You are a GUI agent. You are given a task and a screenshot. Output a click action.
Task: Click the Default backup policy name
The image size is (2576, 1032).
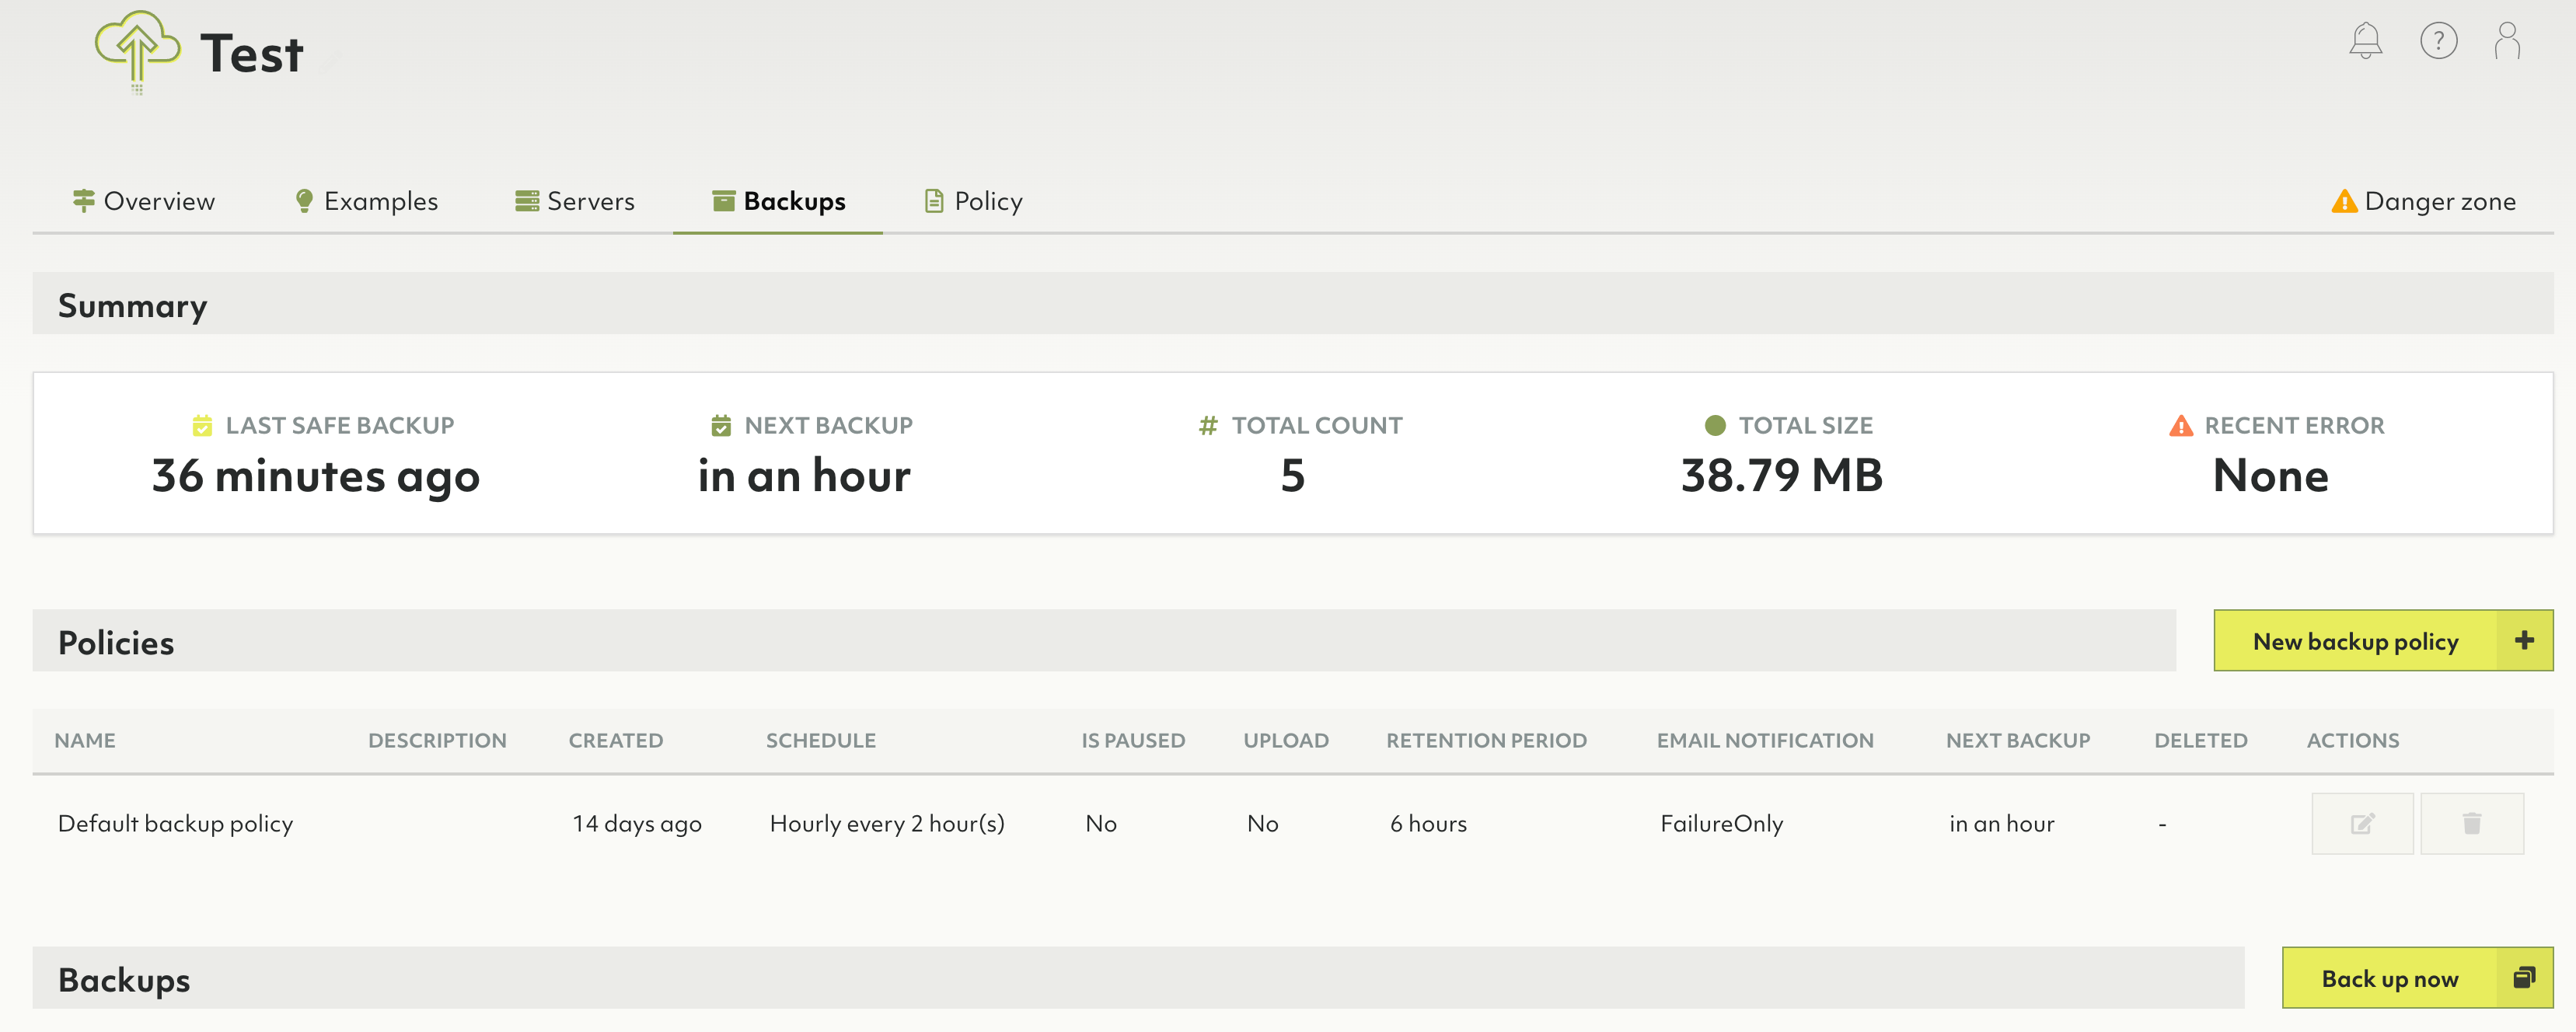(x=175, y=823)
